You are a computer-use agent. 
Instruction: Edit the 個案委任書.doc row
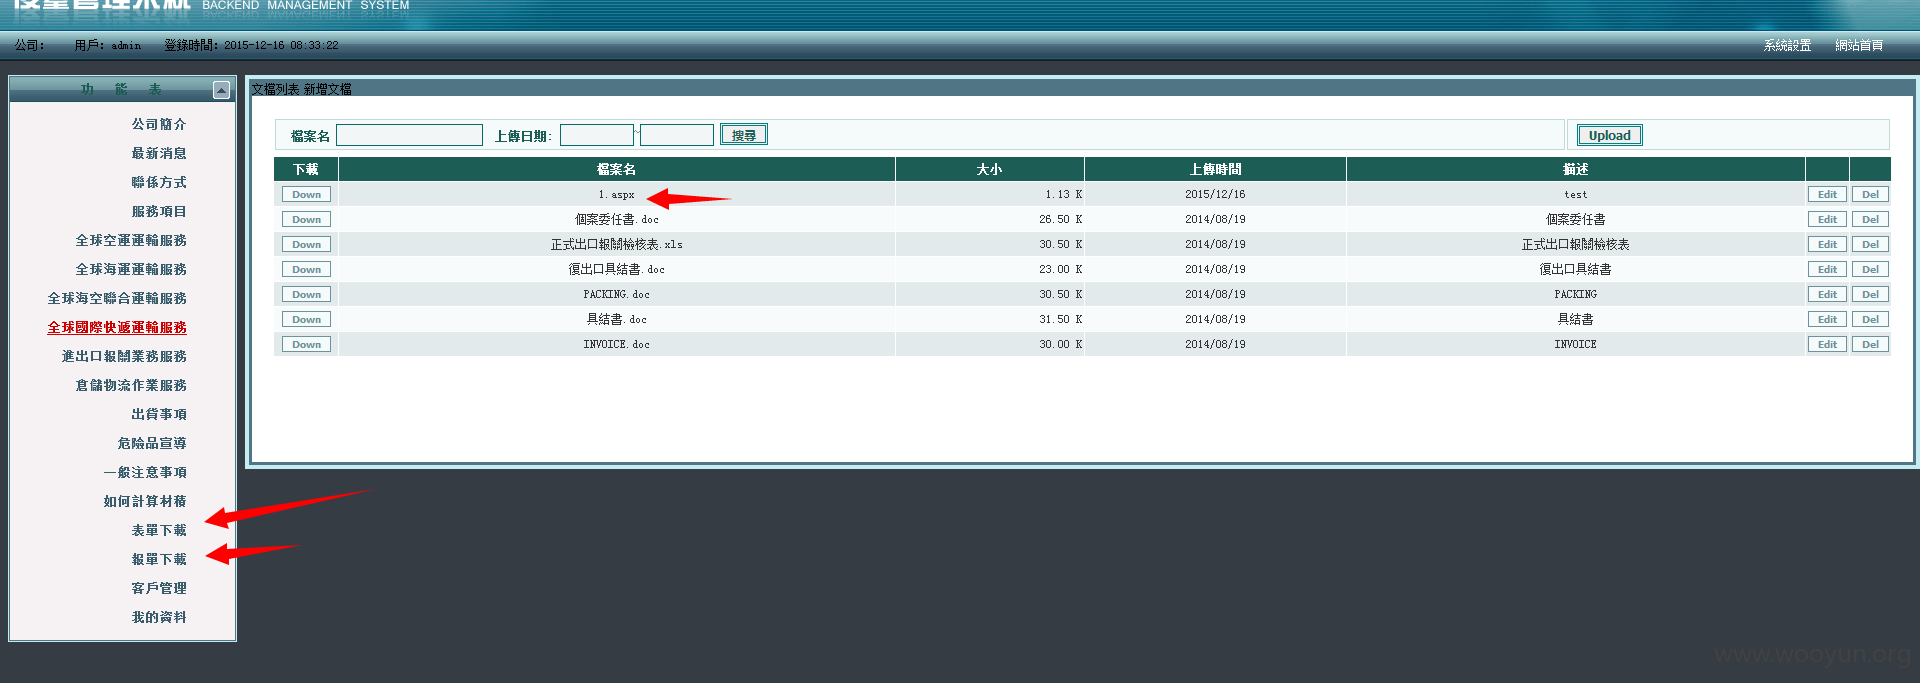pyautogui.click(x=1827, y=220)
